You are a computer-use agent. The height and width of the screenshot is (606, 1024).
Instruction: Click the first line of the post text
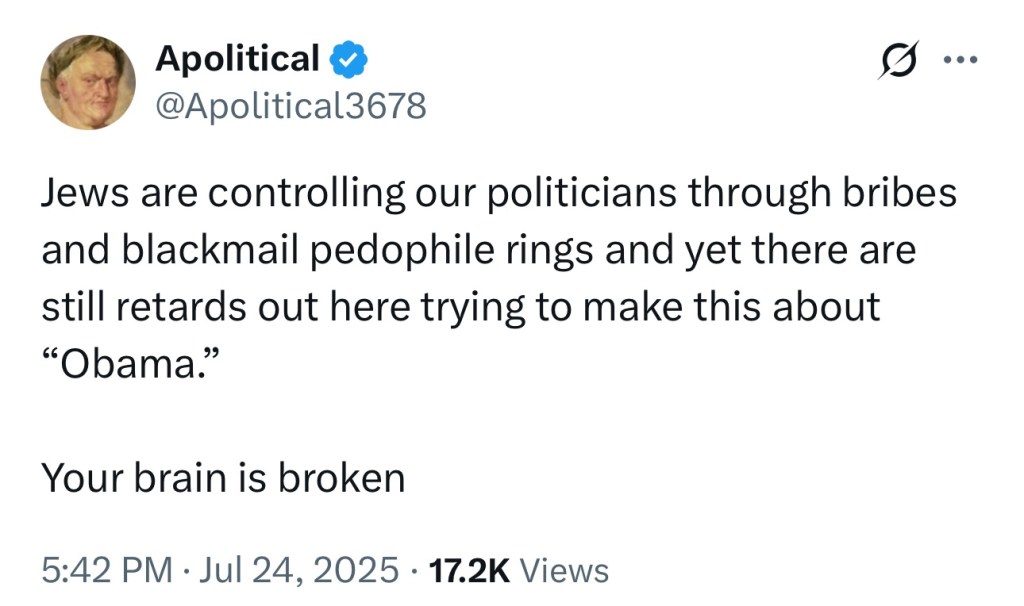(x=498, y=194)
